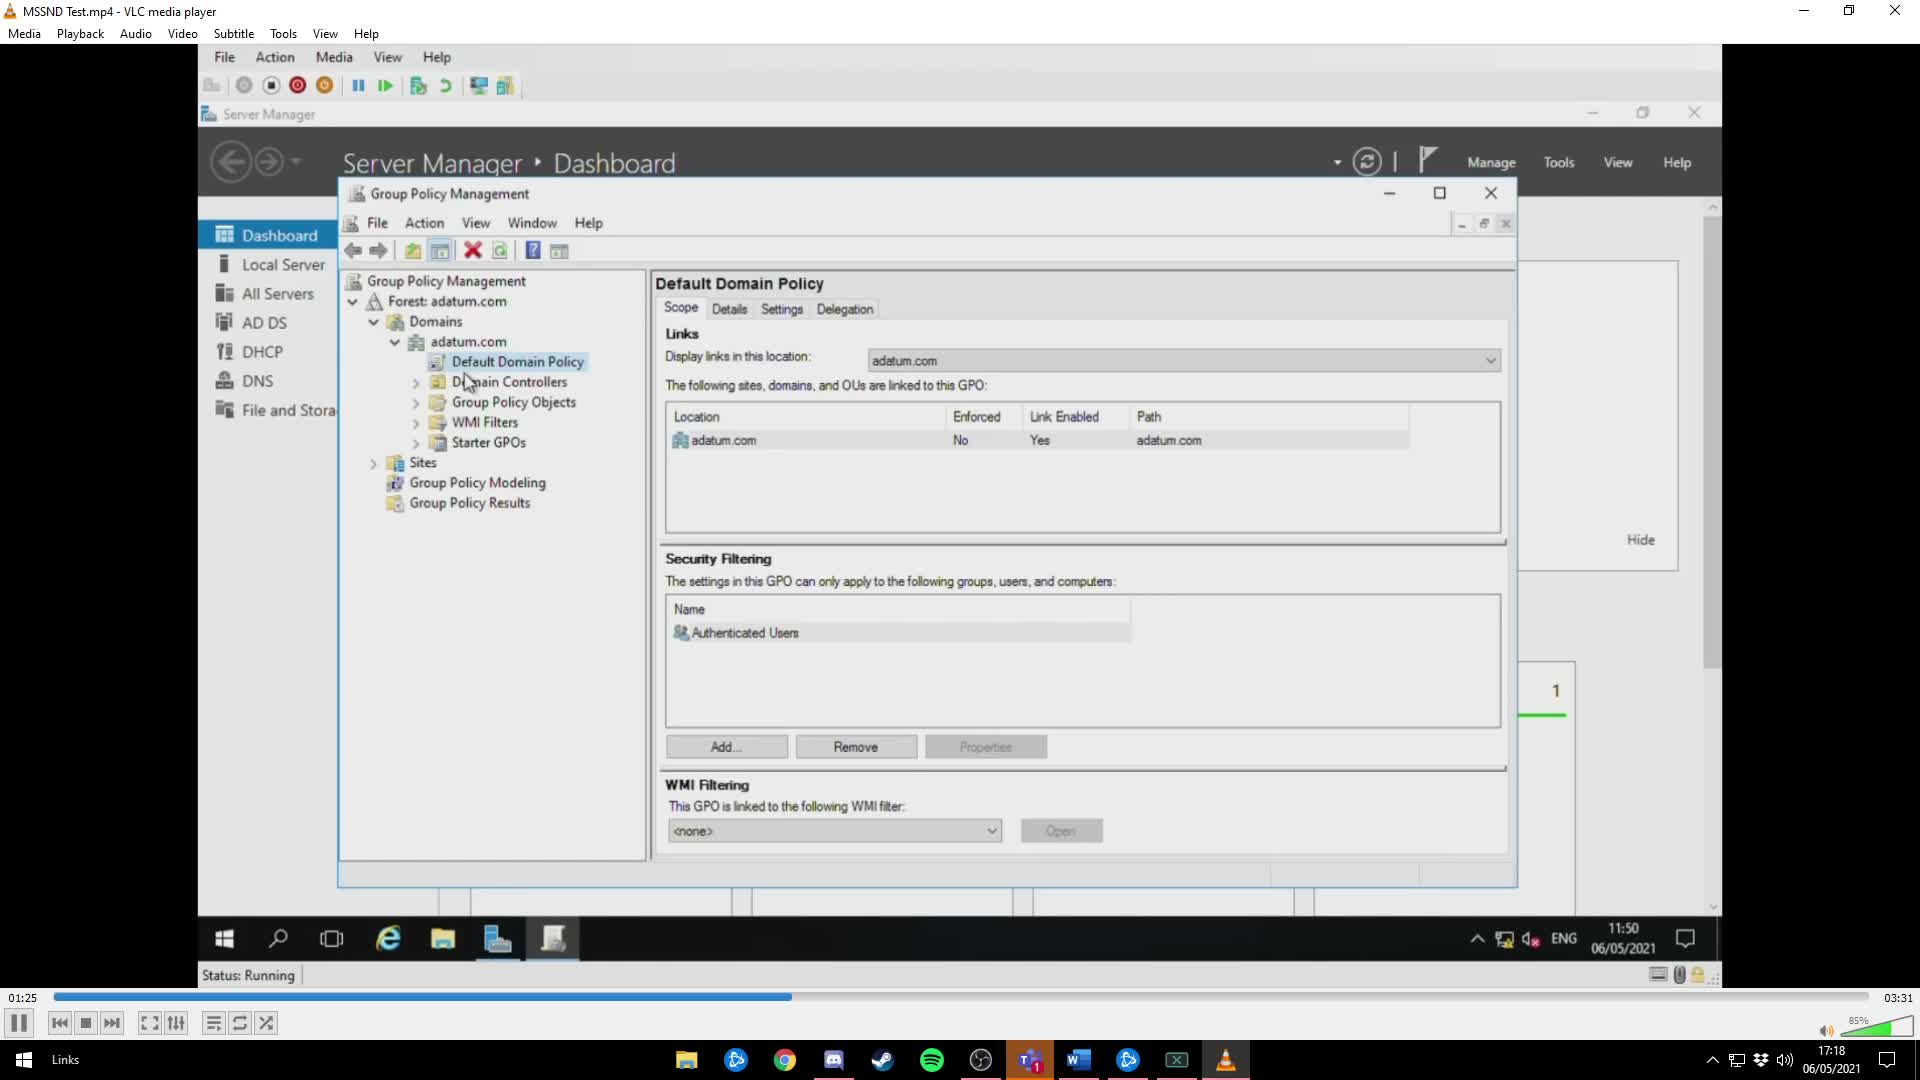Screen dimensions: 1920x1080
Task: Open Server Manager Tools menu
Action: click(x=1559, y=162)
